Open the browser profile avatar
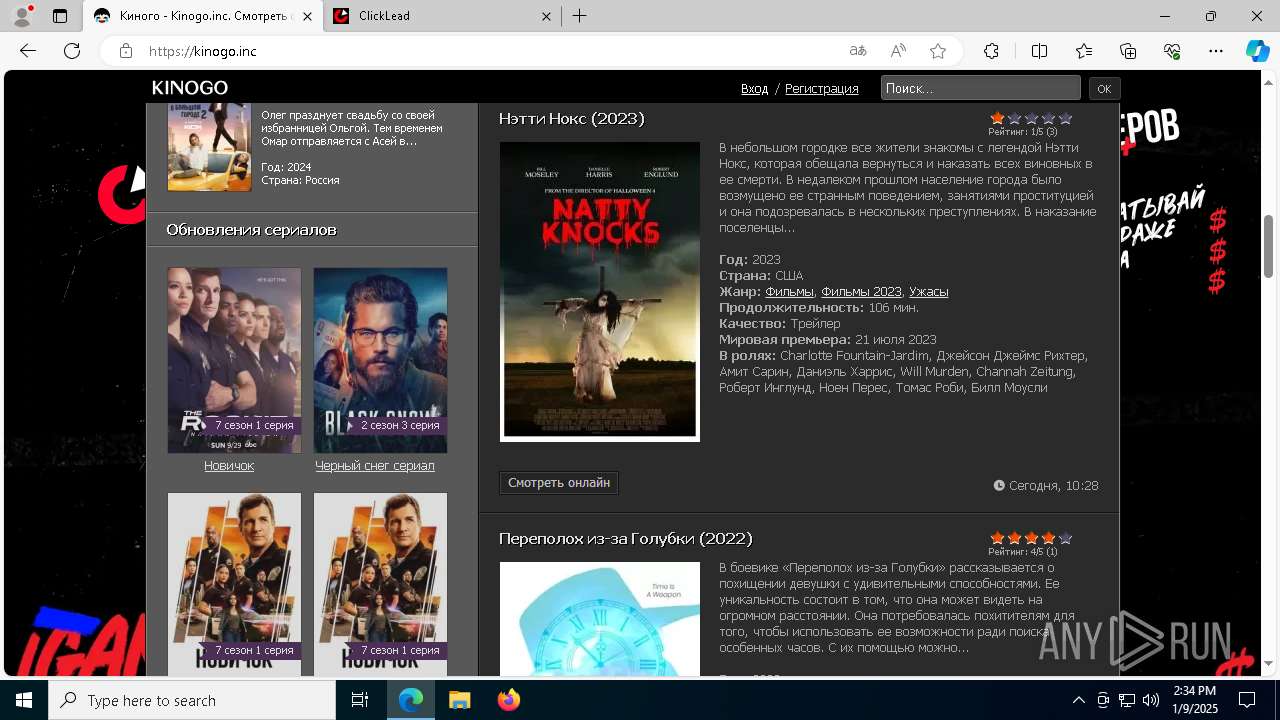 (22, 16)
